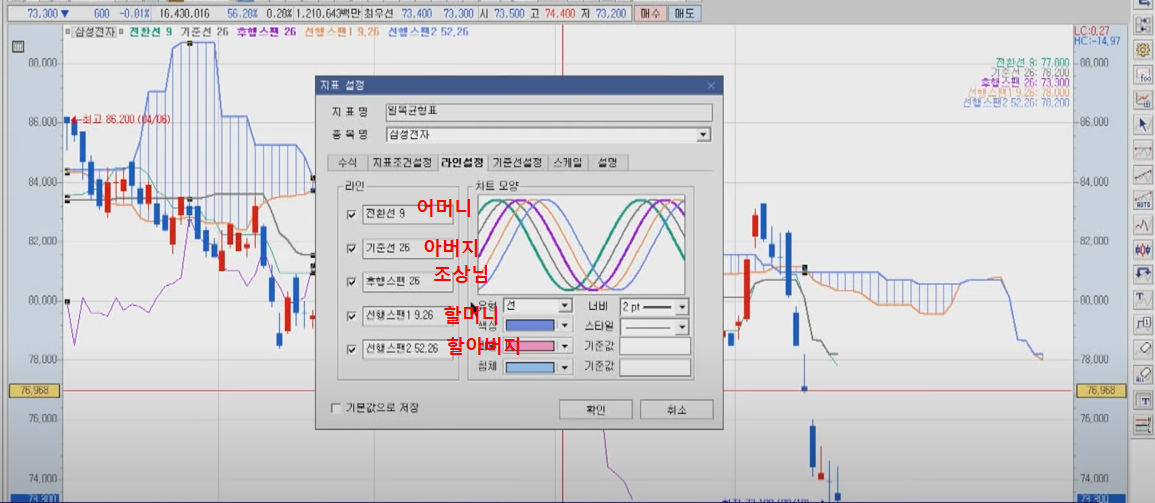Click the boxed T text tool
The width and height of the screenshot is (1155, 503).
(1144, 401)
